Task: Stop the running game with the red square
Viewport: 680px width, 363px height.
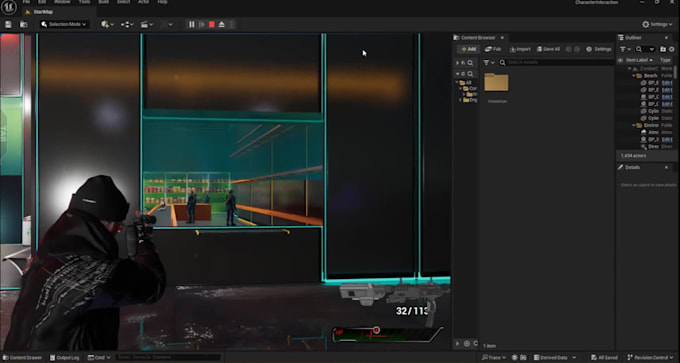Action: [x=212, y=25]
